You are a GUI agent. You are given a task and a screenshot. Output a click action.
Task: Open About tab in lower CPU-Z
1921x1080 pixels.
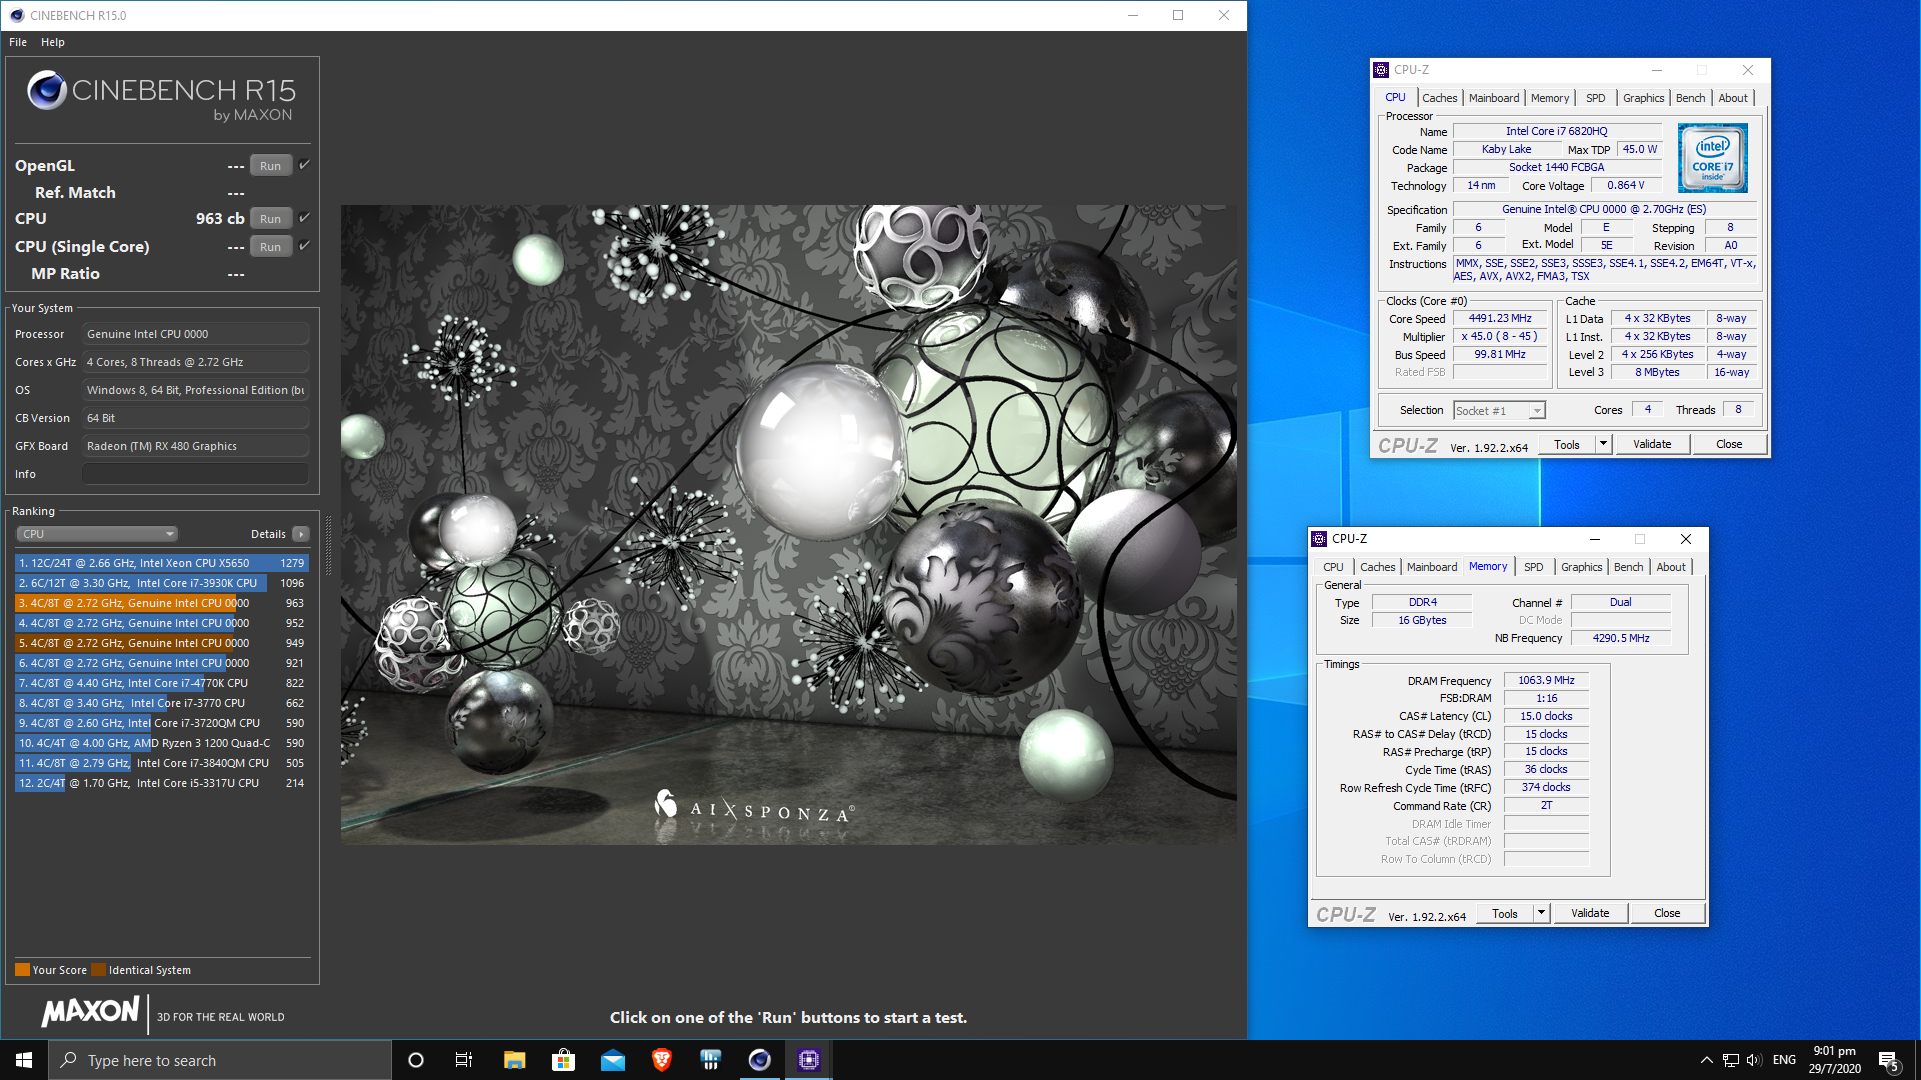pos(1671,567)
